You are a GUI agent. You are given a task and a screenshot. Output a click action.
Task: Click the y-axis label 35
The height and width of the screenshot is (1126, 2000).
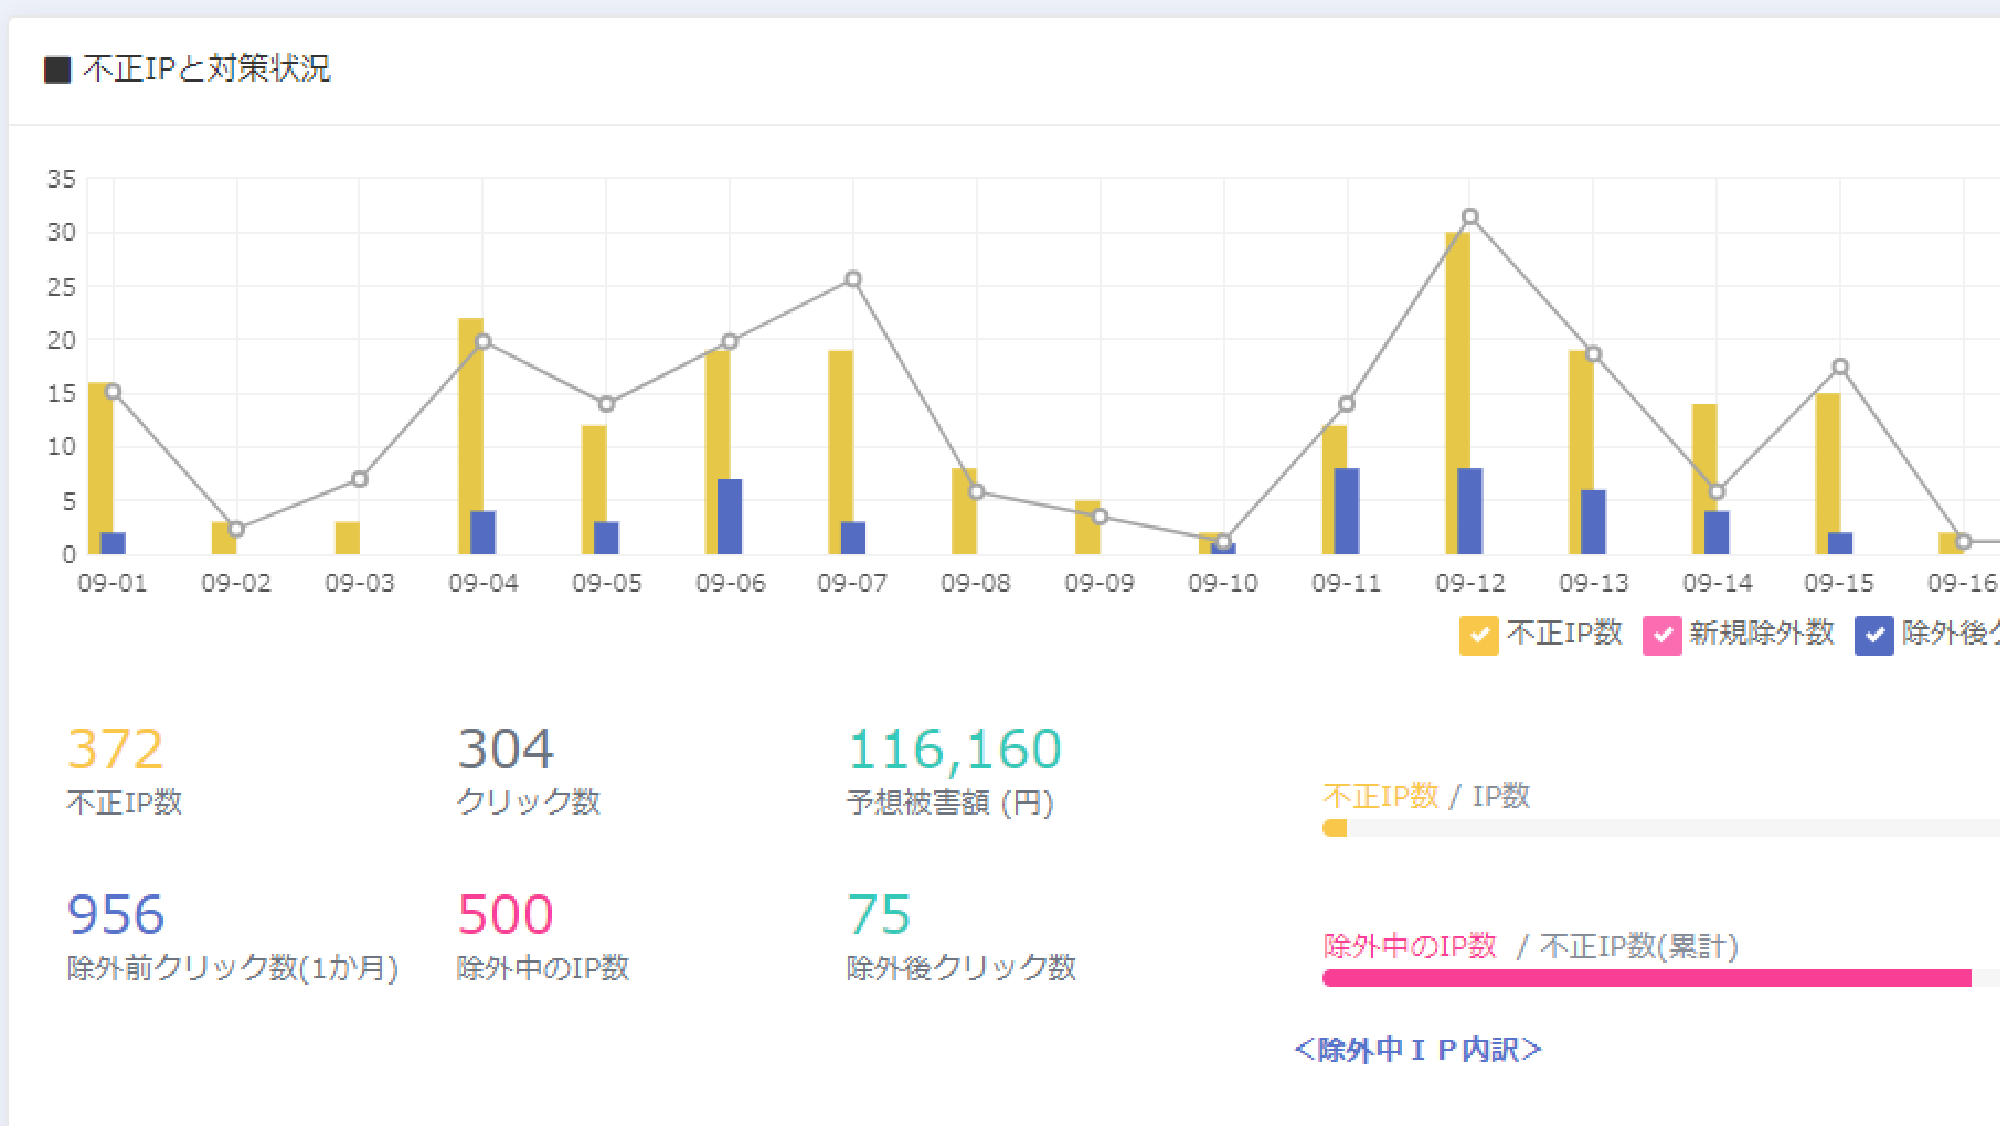coord(62,180)
